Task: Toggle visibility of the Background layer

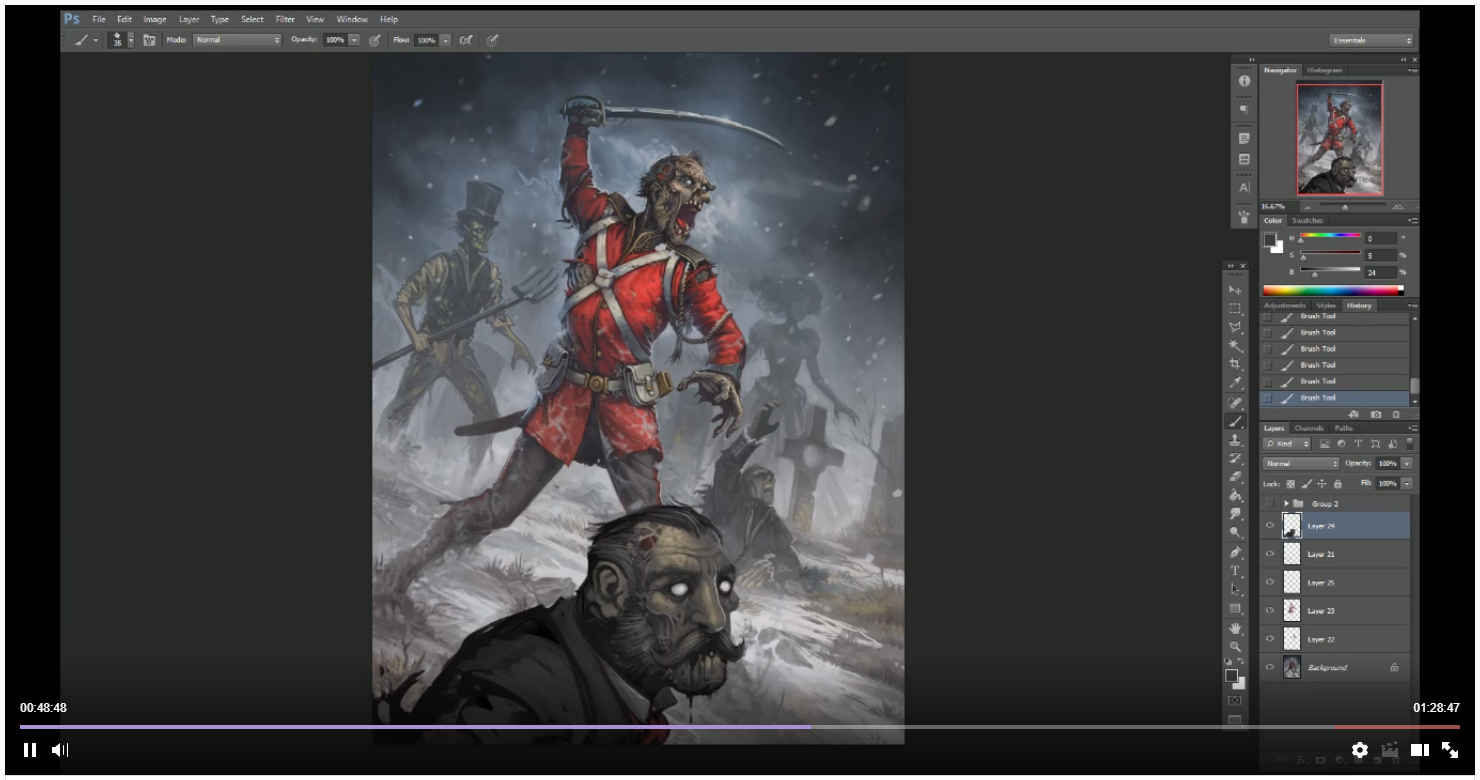Action: [1270, 667]
